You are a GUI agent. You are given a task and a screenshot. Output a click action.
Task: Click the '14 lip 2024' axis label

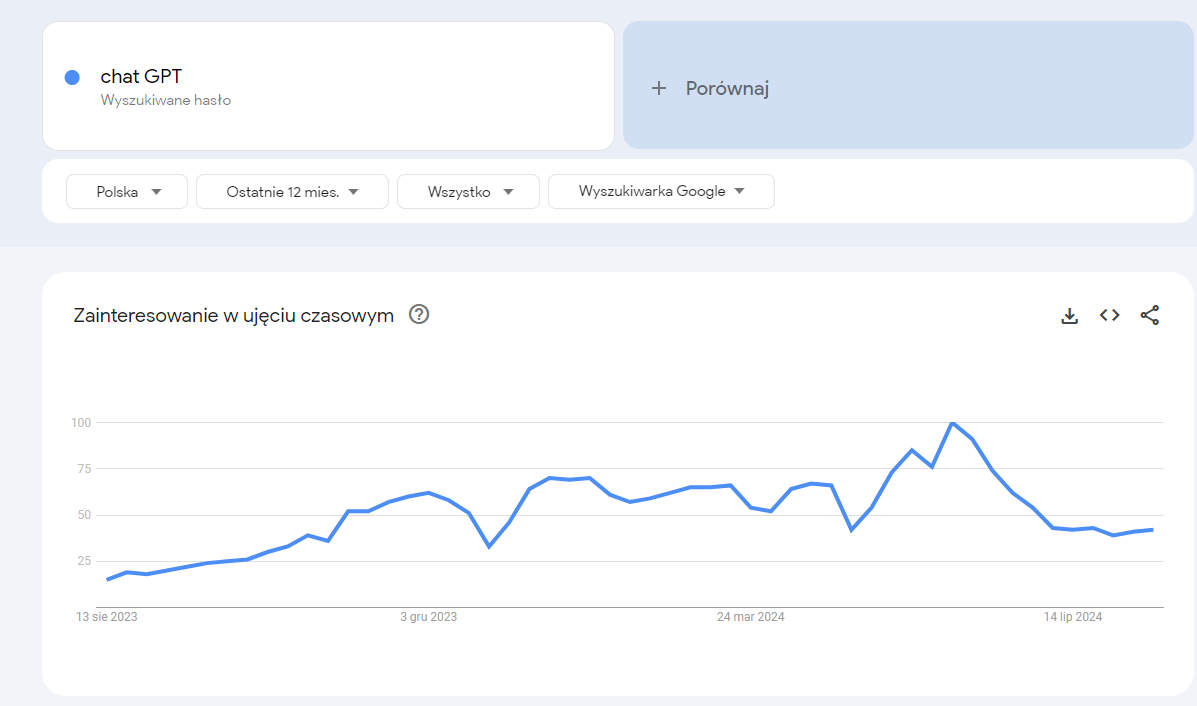click(x=1072, y=617)
